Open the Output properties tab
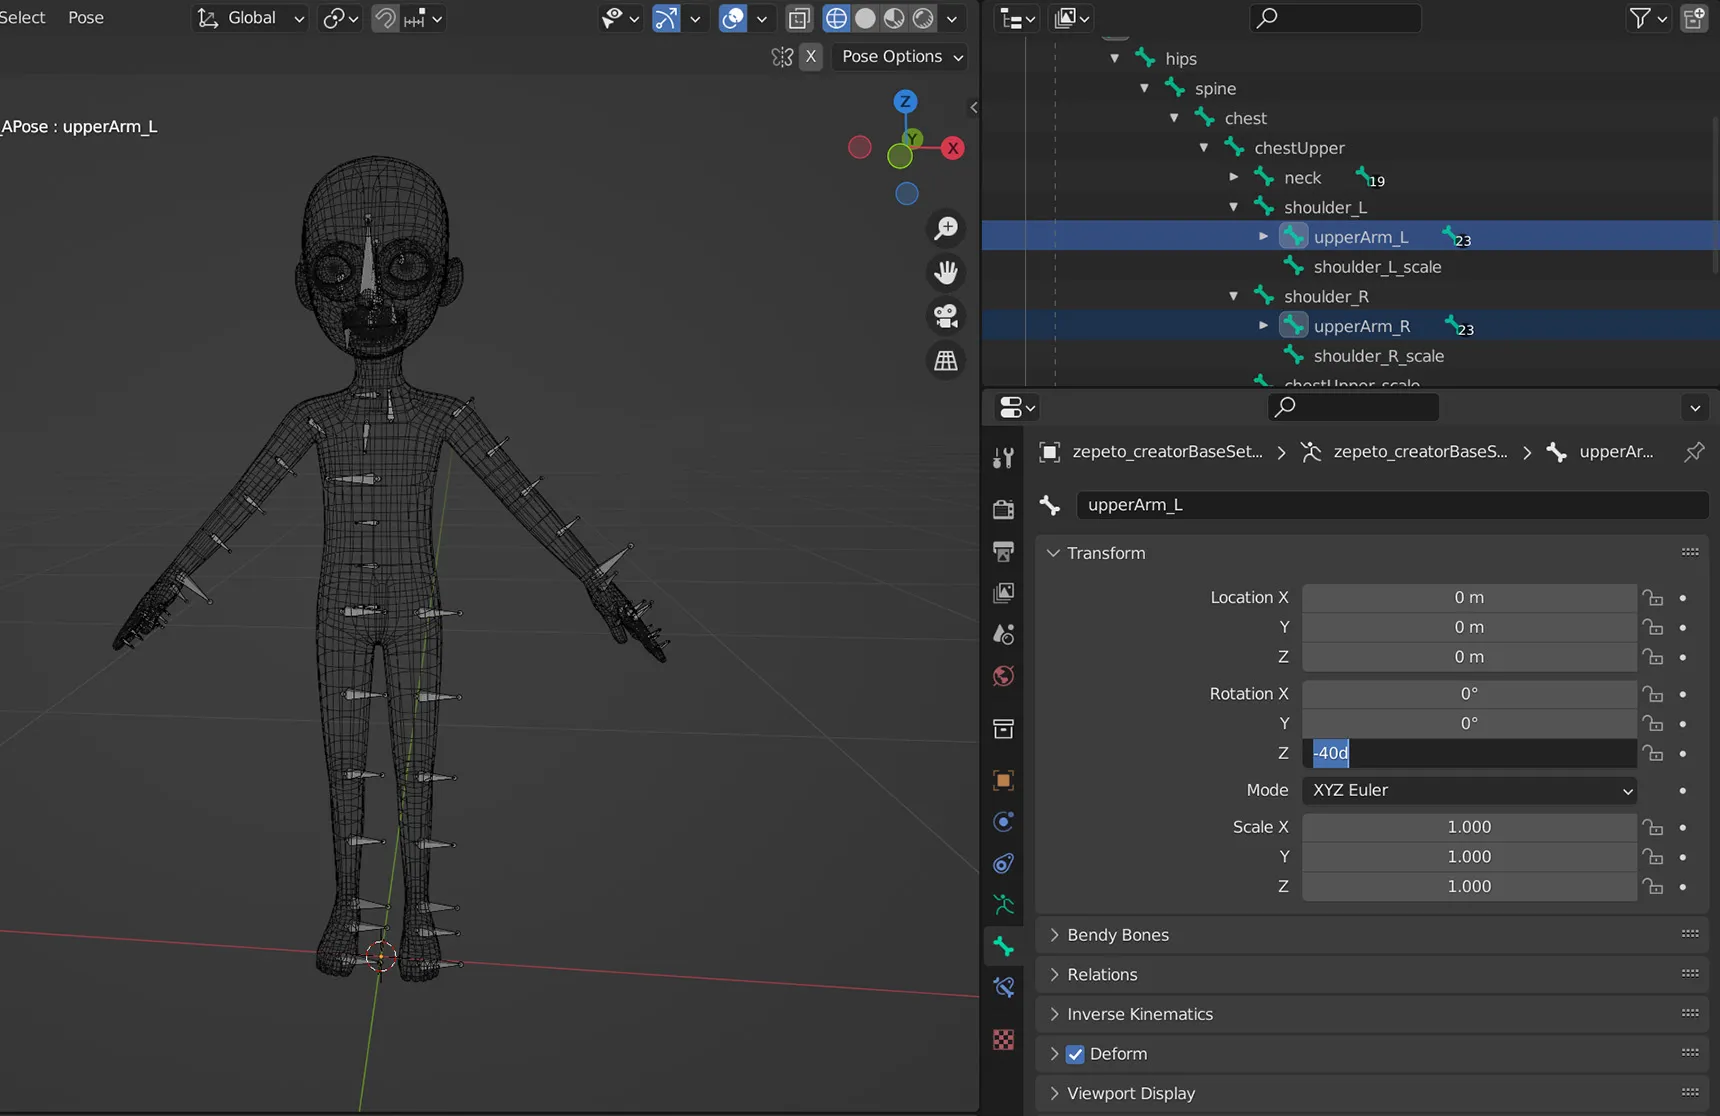Image resolution: width=1720 pixels, height=1116 pixels. coord(1003,551)
